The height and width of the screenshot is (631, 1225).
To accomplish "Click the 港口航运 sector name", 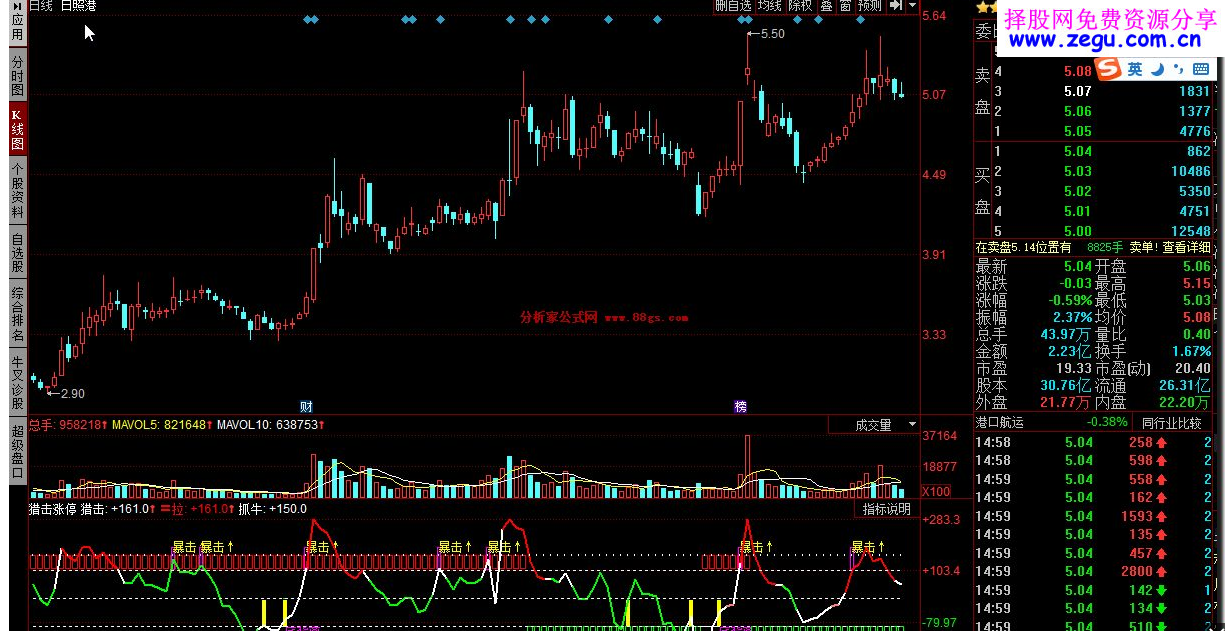I will 1002,423.
